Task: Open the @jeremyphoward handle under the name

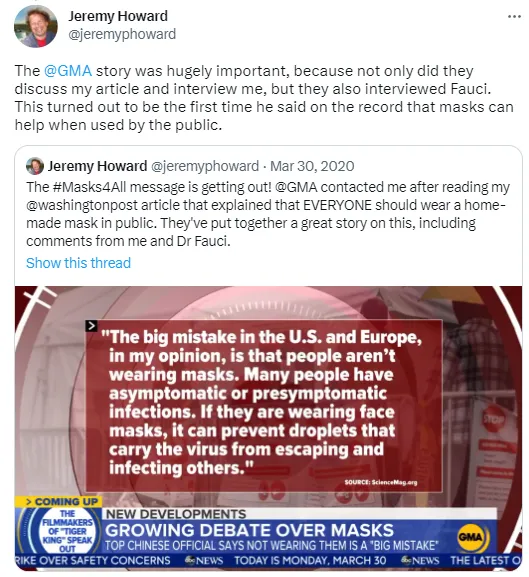Action: pyautogui.click(x=122, y=34)
